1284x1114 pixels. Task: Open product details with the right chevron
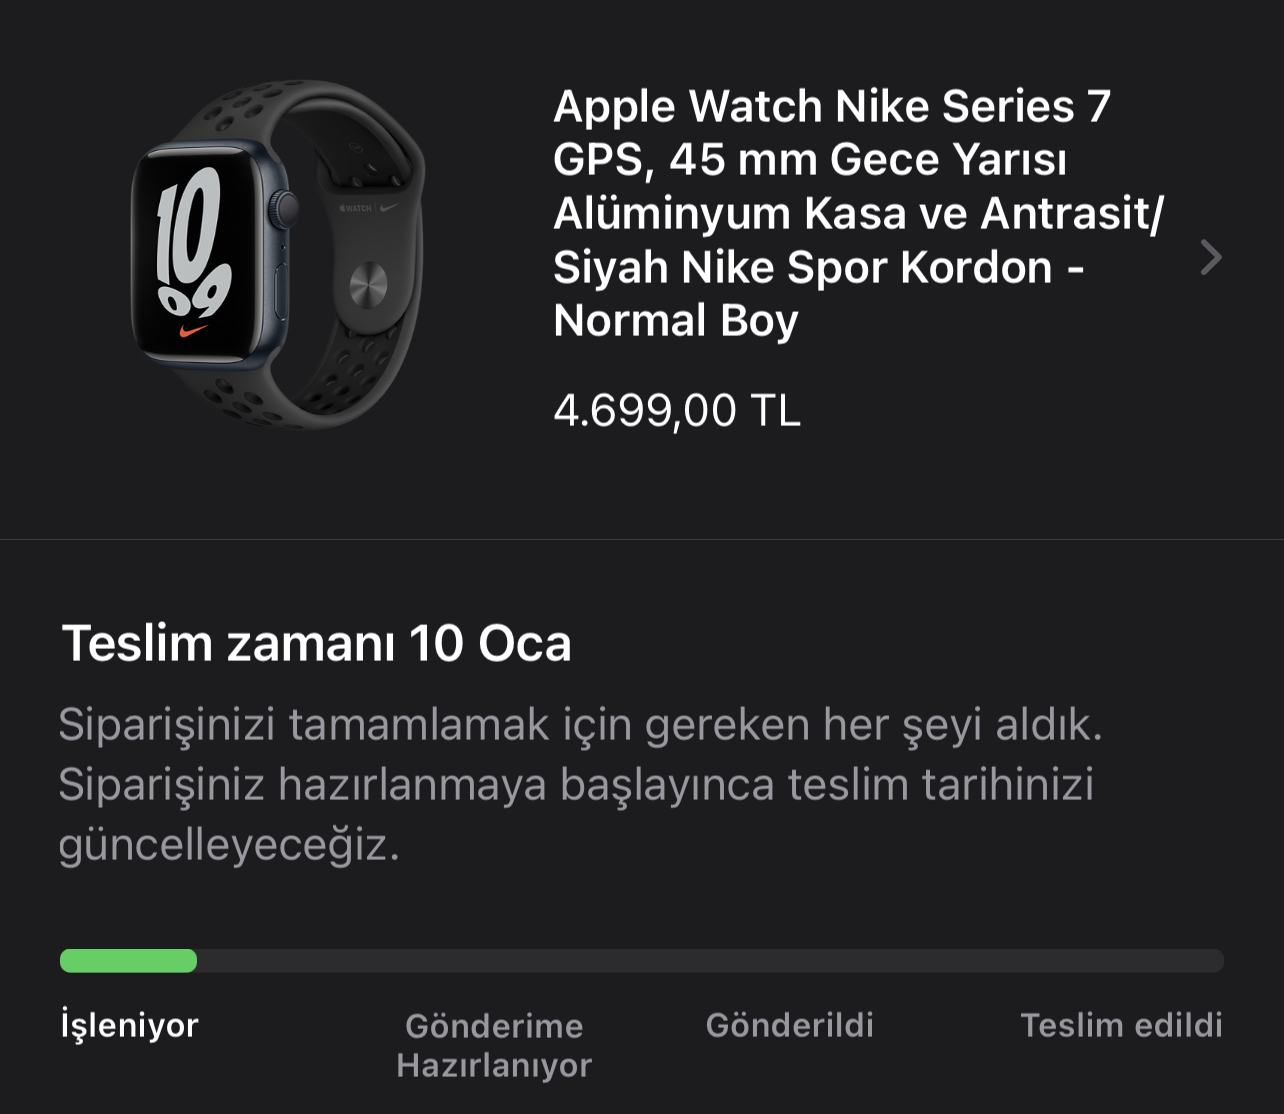click(1211, 257)
